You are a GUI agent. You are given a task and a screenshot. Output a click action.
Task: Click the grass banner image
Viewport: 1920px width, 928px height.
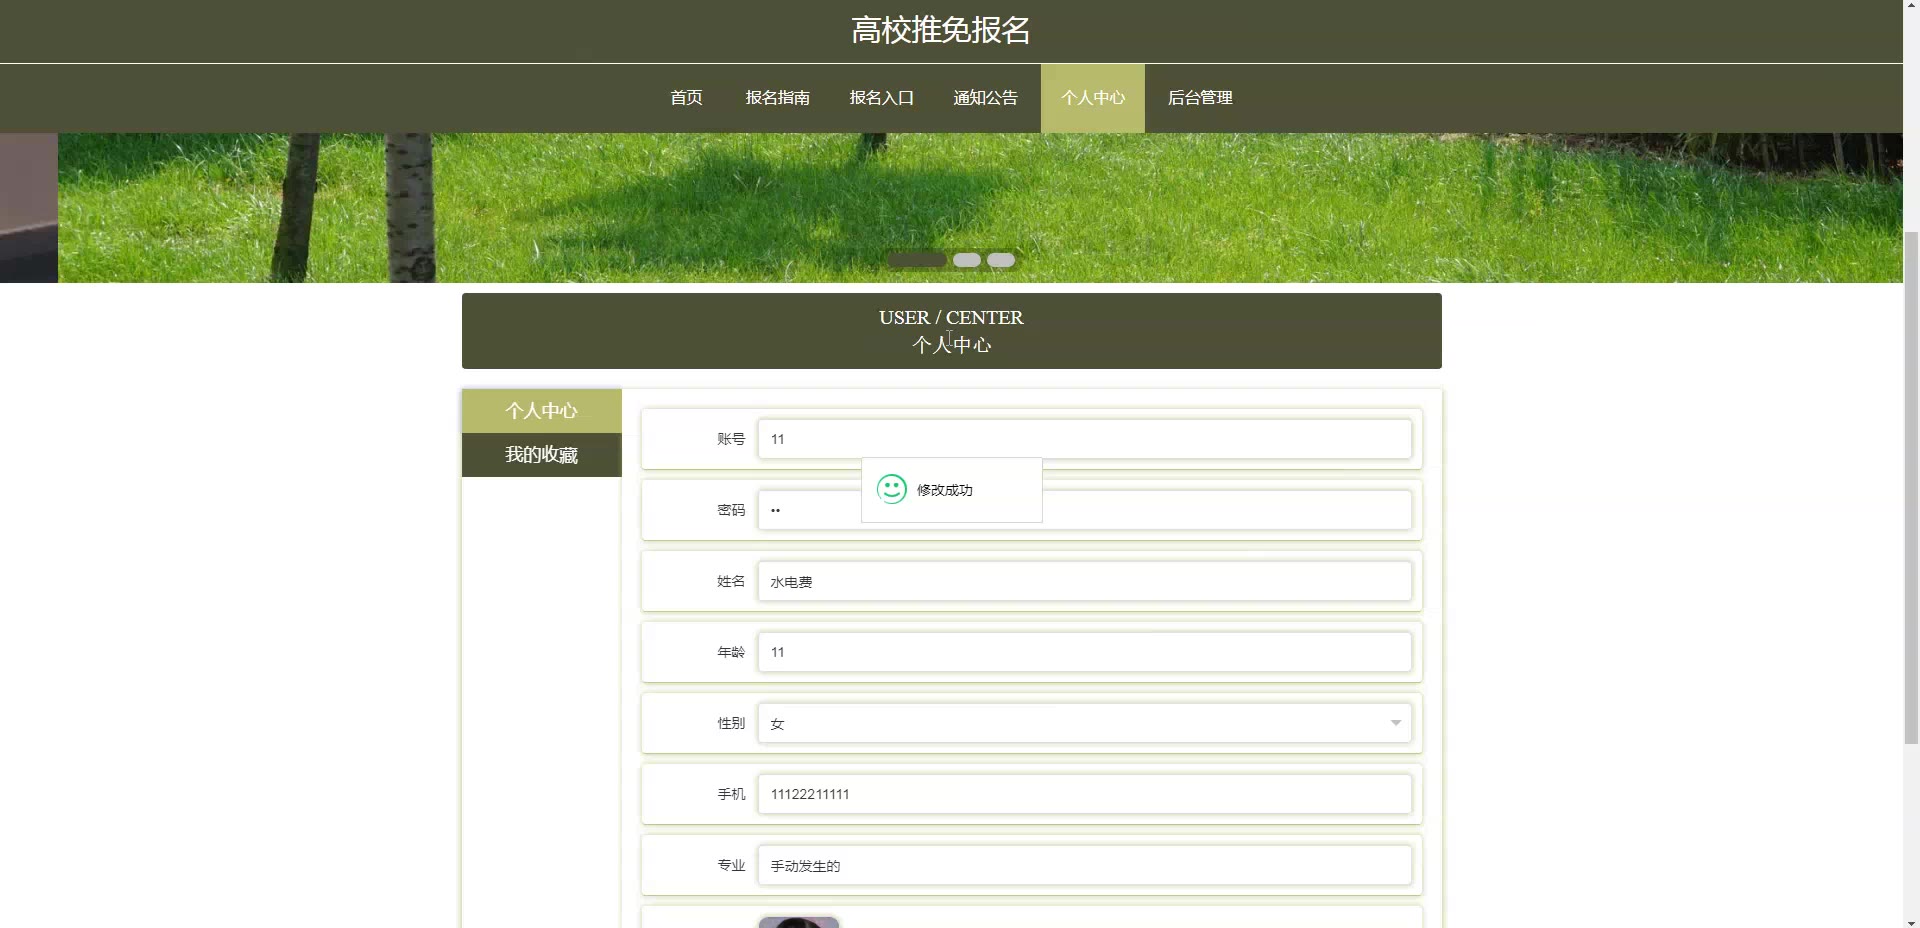[x=980, y=208]
